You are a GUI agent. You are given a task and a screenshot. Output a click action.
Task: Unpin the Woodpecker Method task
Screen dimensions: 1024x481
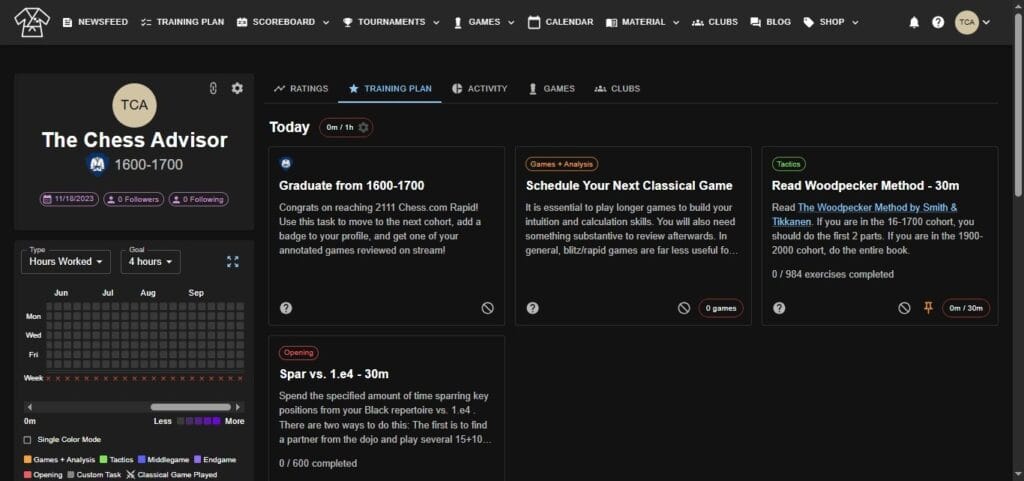(x=928, y=308)
